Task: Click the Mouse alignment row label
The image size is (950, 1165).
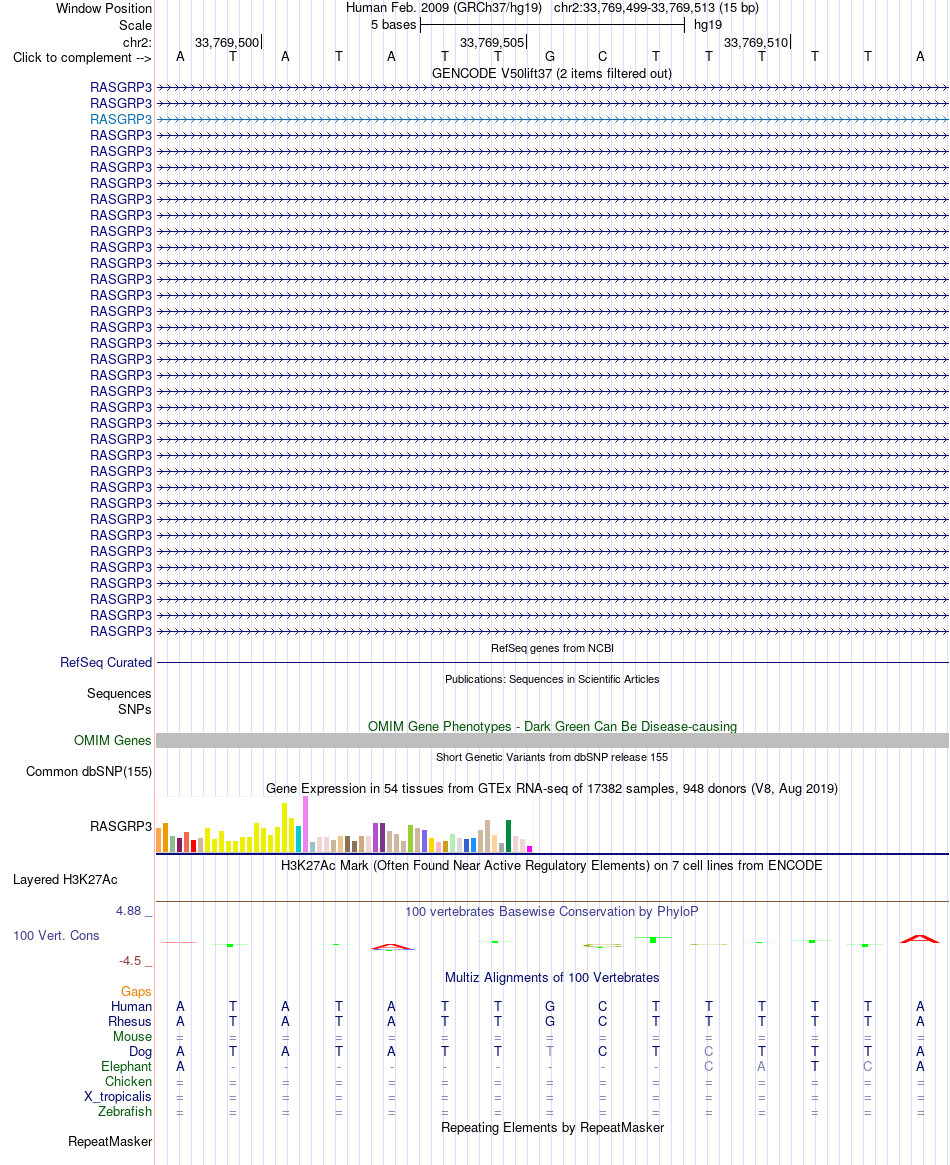Action: (x=132, y=1037)
